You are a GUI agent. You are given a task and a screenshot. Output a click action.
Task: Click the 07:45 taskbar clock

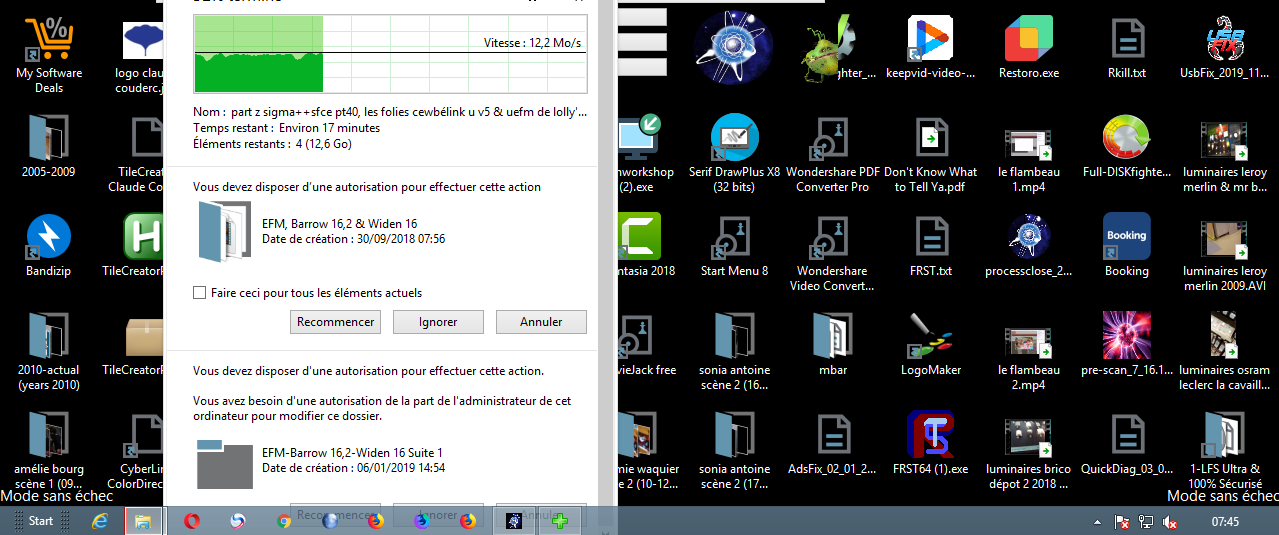pos(1225,522)
